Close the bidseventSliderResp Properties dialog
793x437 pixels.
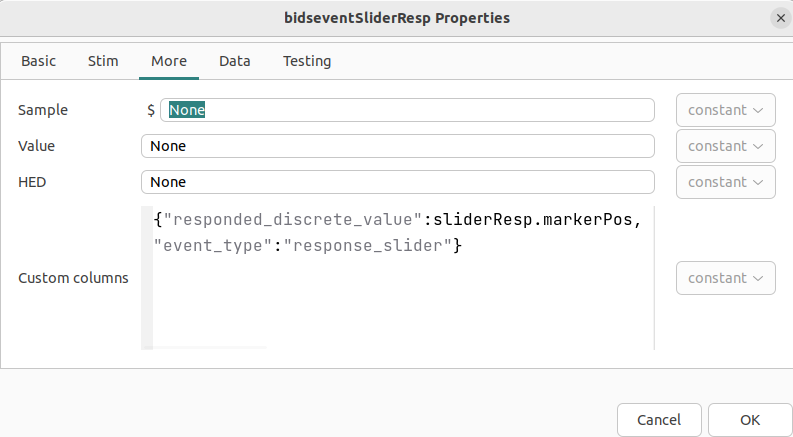coord(780,18)
